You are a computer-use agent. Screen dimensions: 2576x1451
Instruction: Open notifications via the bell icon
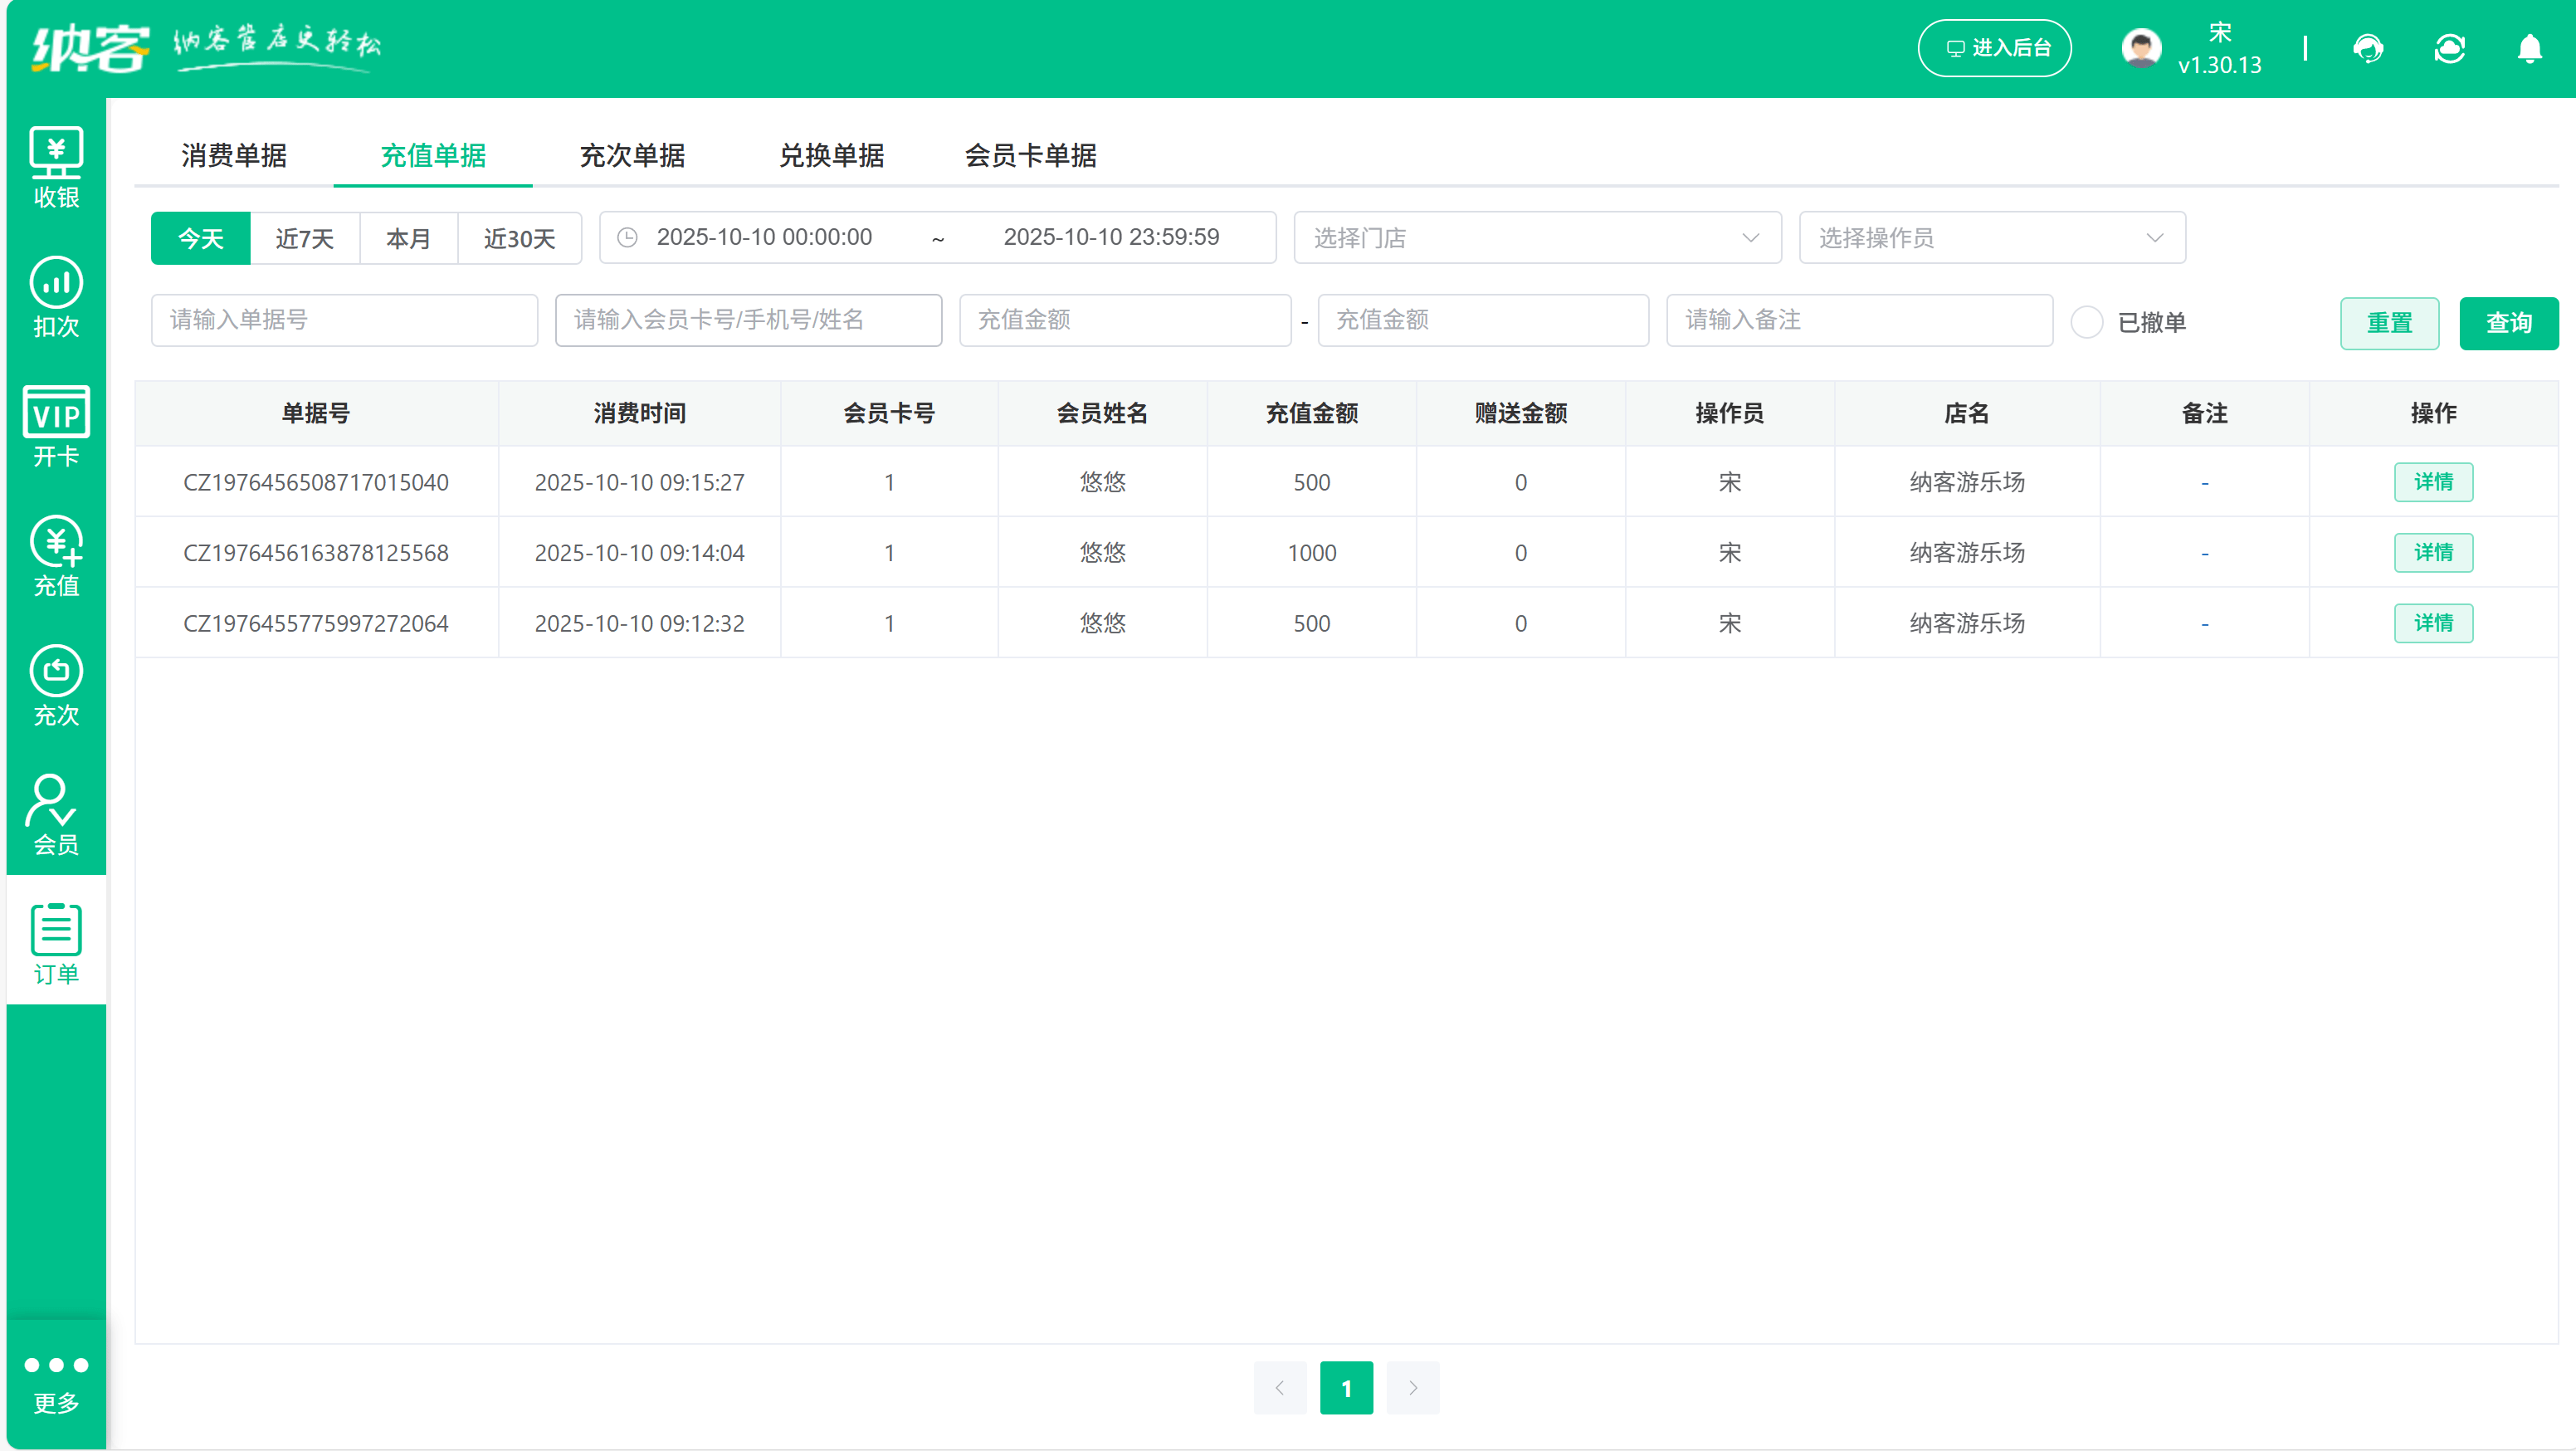pos(2529,48)
